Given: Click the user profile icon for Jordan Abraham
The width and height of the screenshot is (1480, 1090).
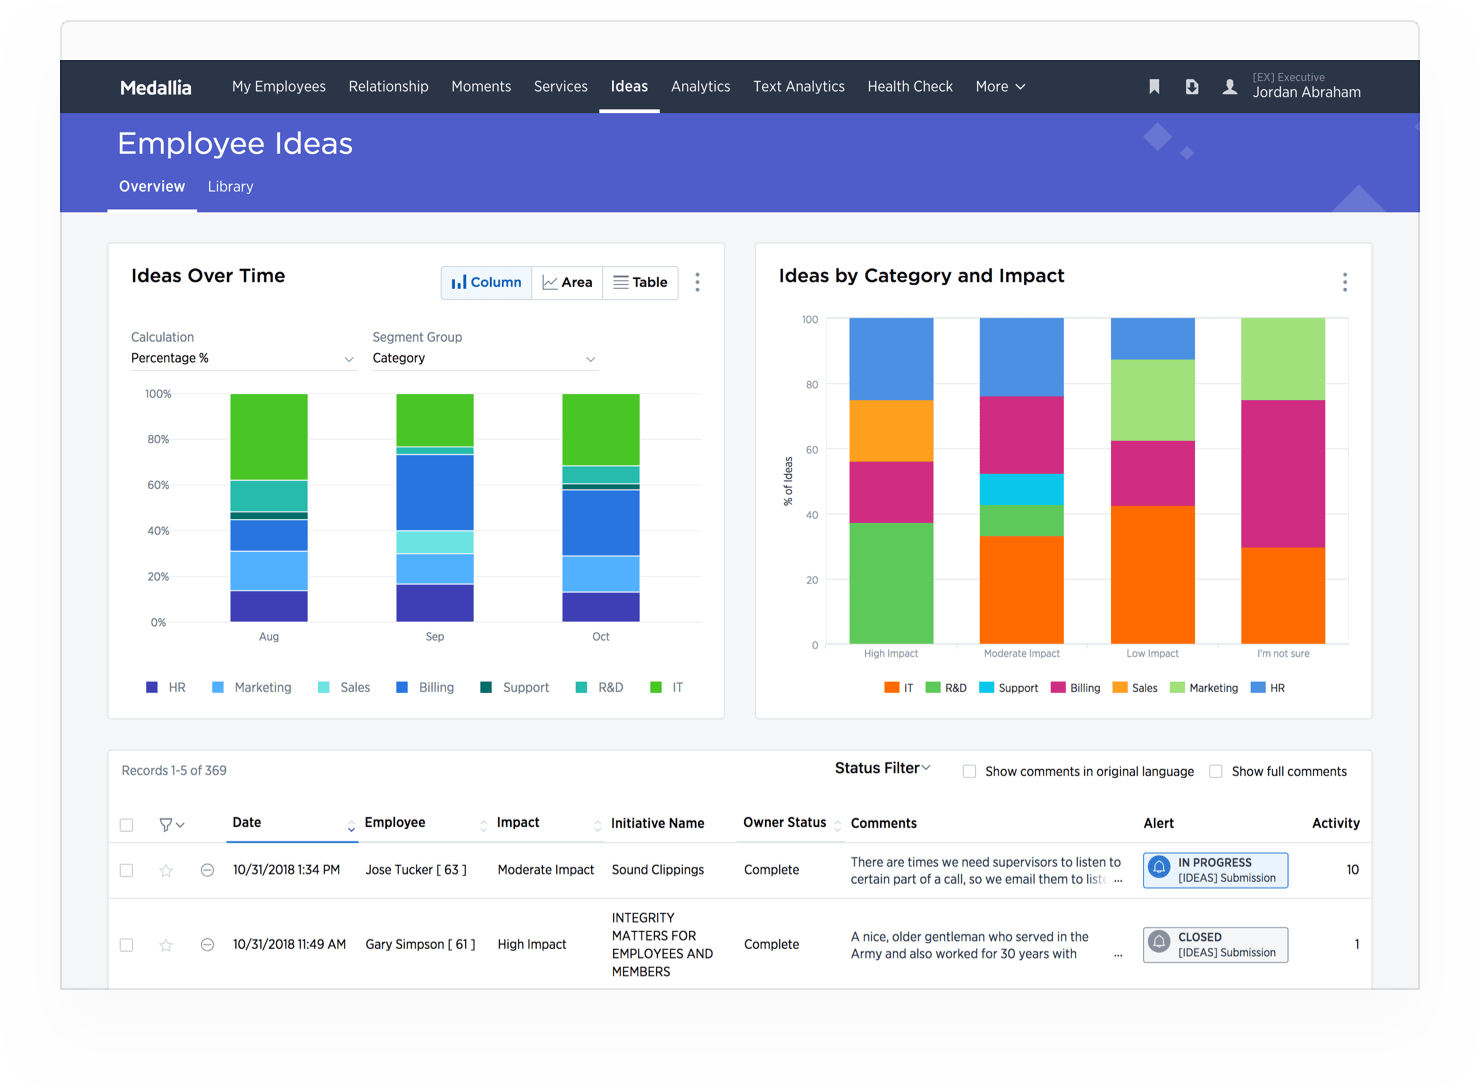Looking at the screenshot, I should pos(1229,86).
